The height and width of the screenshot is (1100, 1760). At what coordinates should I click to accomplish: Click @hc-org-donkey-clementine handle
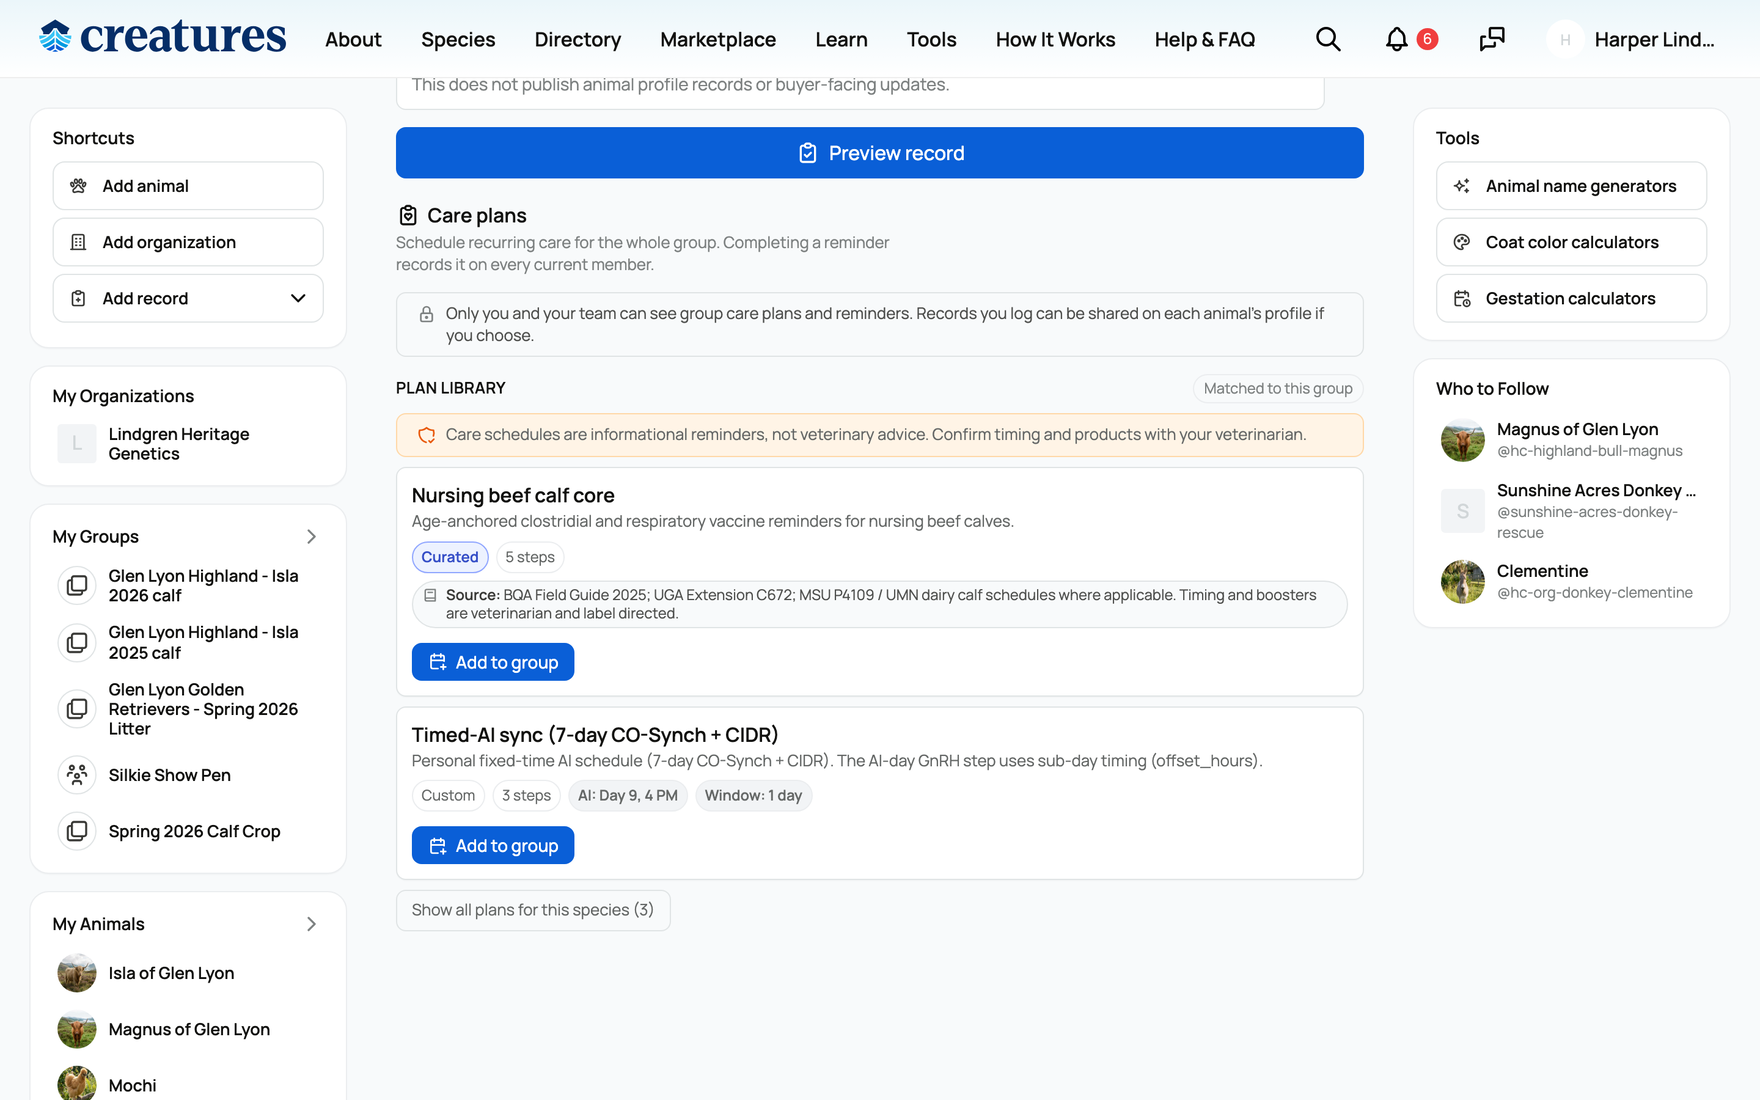point(1594,593)
